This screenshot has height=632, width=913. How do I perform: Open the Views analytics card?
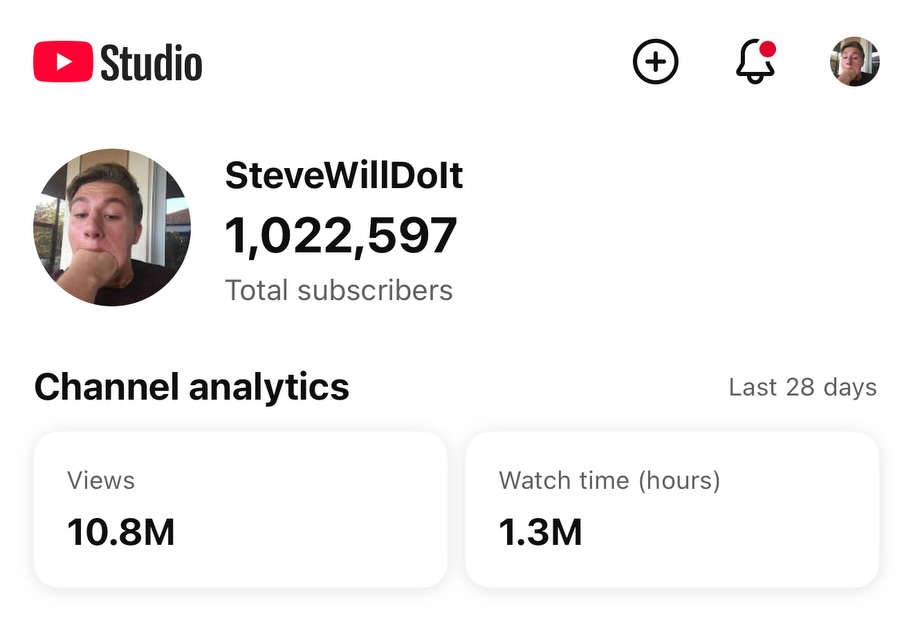pyautogui.click(x=240, y=509)
